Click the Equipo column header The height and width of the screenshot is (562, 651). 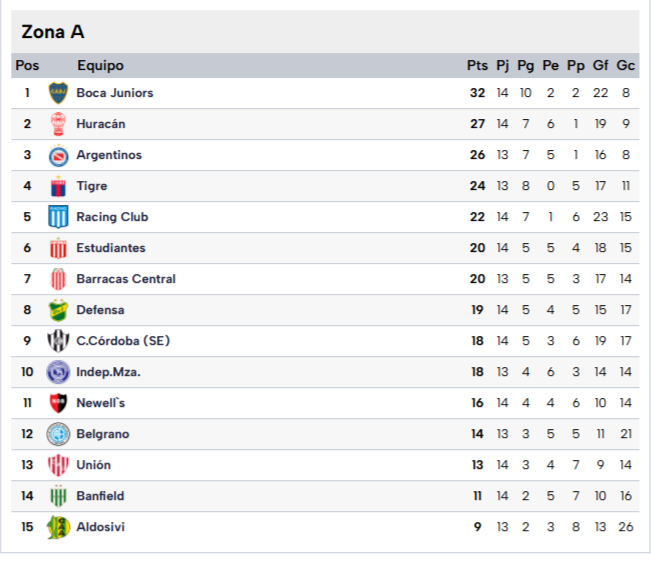tap(100, 66)
